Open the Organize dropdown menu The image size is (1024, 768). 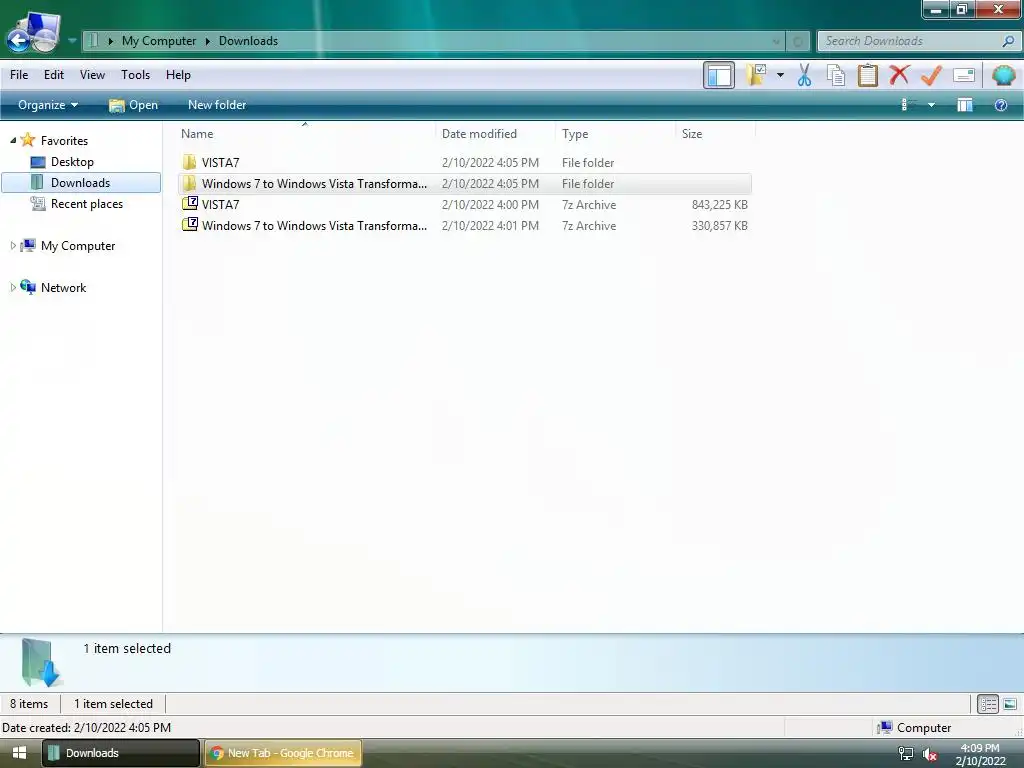pos(48,105)
